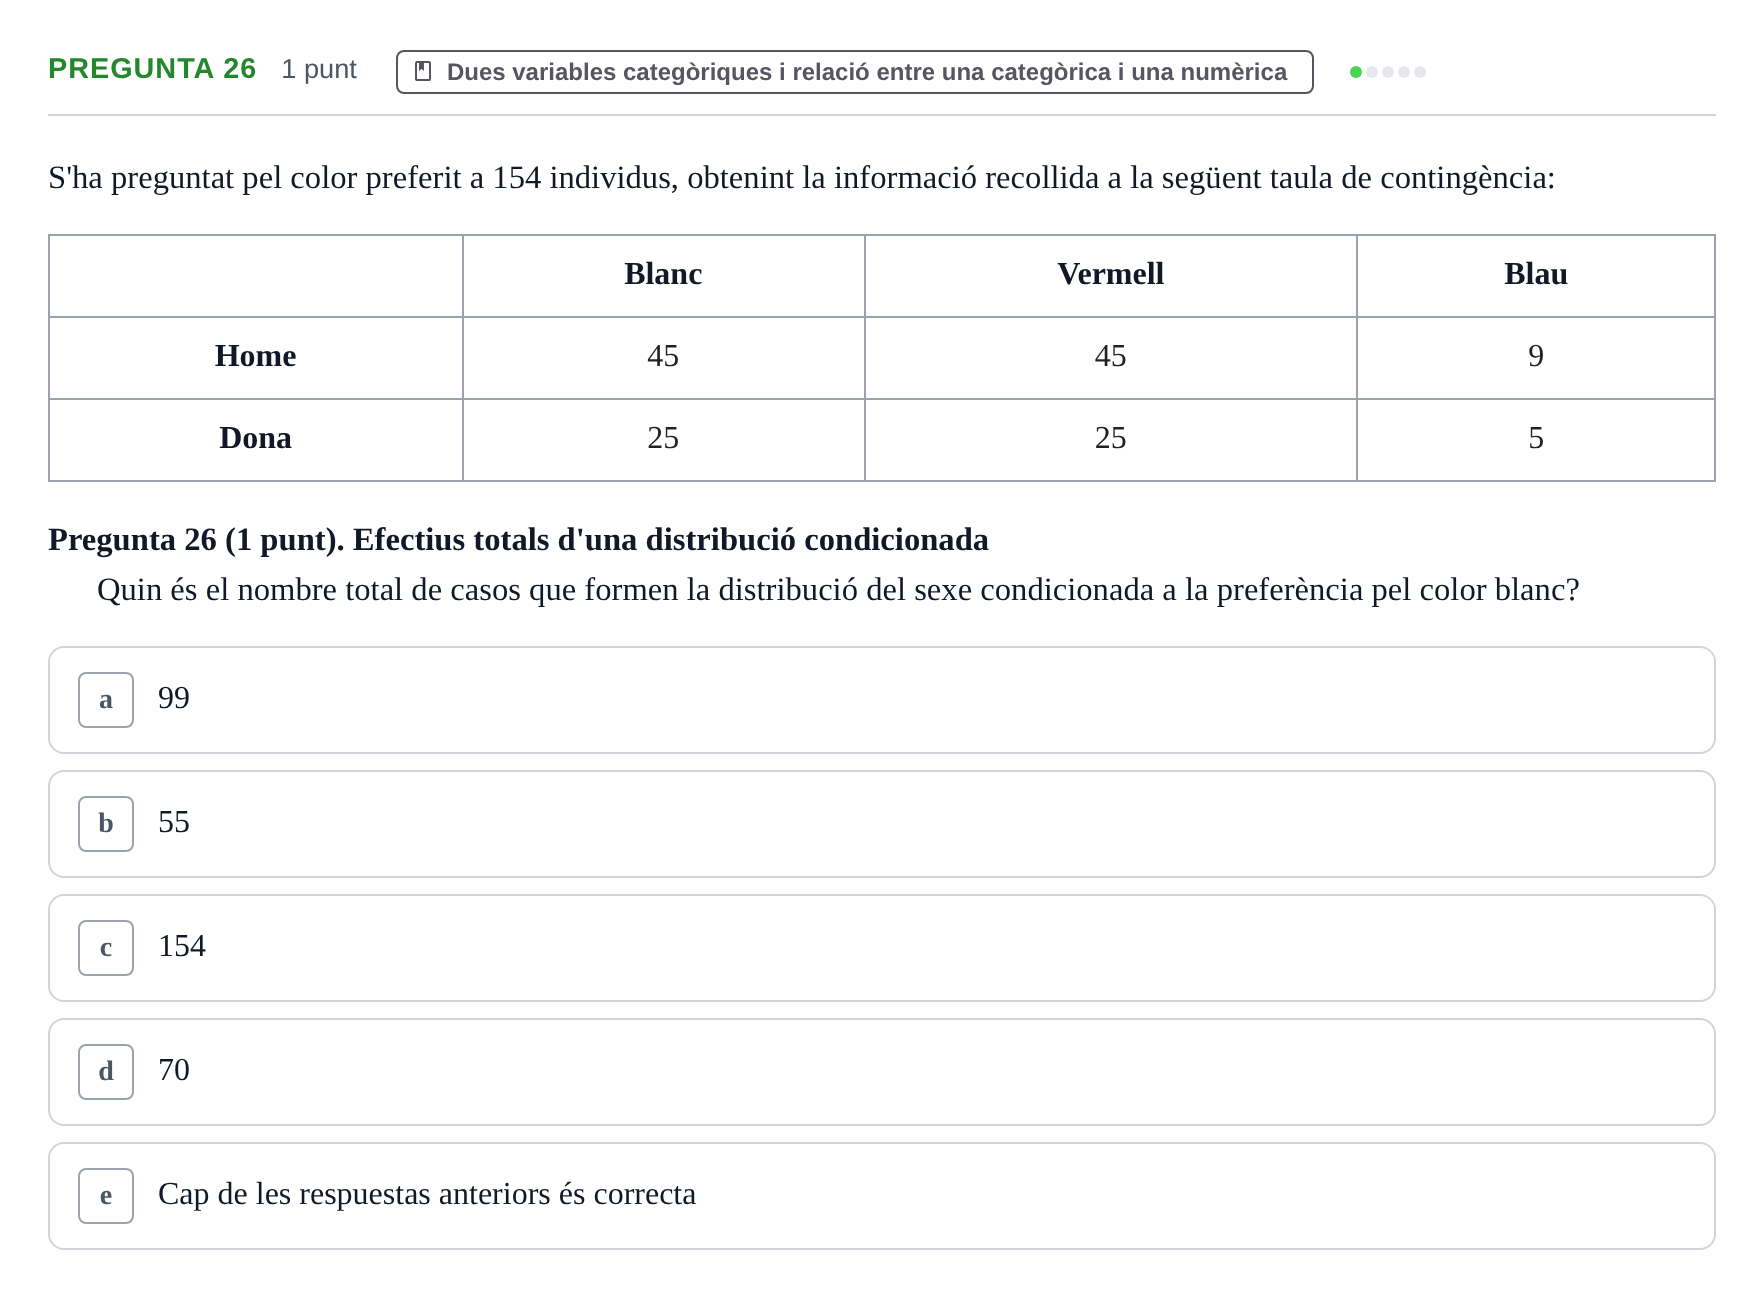The width and height of the screenshot is (1764, 1300).
Task: Click the book icon in the topic tag
Action: point(423,72)
